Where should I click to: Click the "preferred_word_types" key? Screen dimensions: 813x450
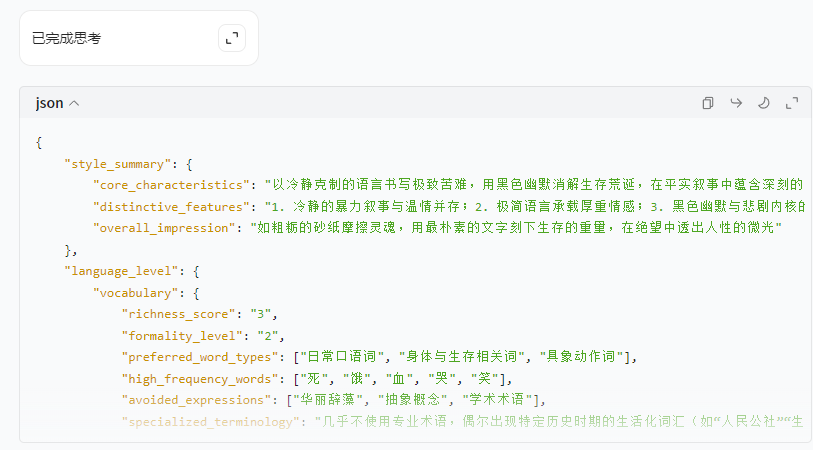coord(200,357)
